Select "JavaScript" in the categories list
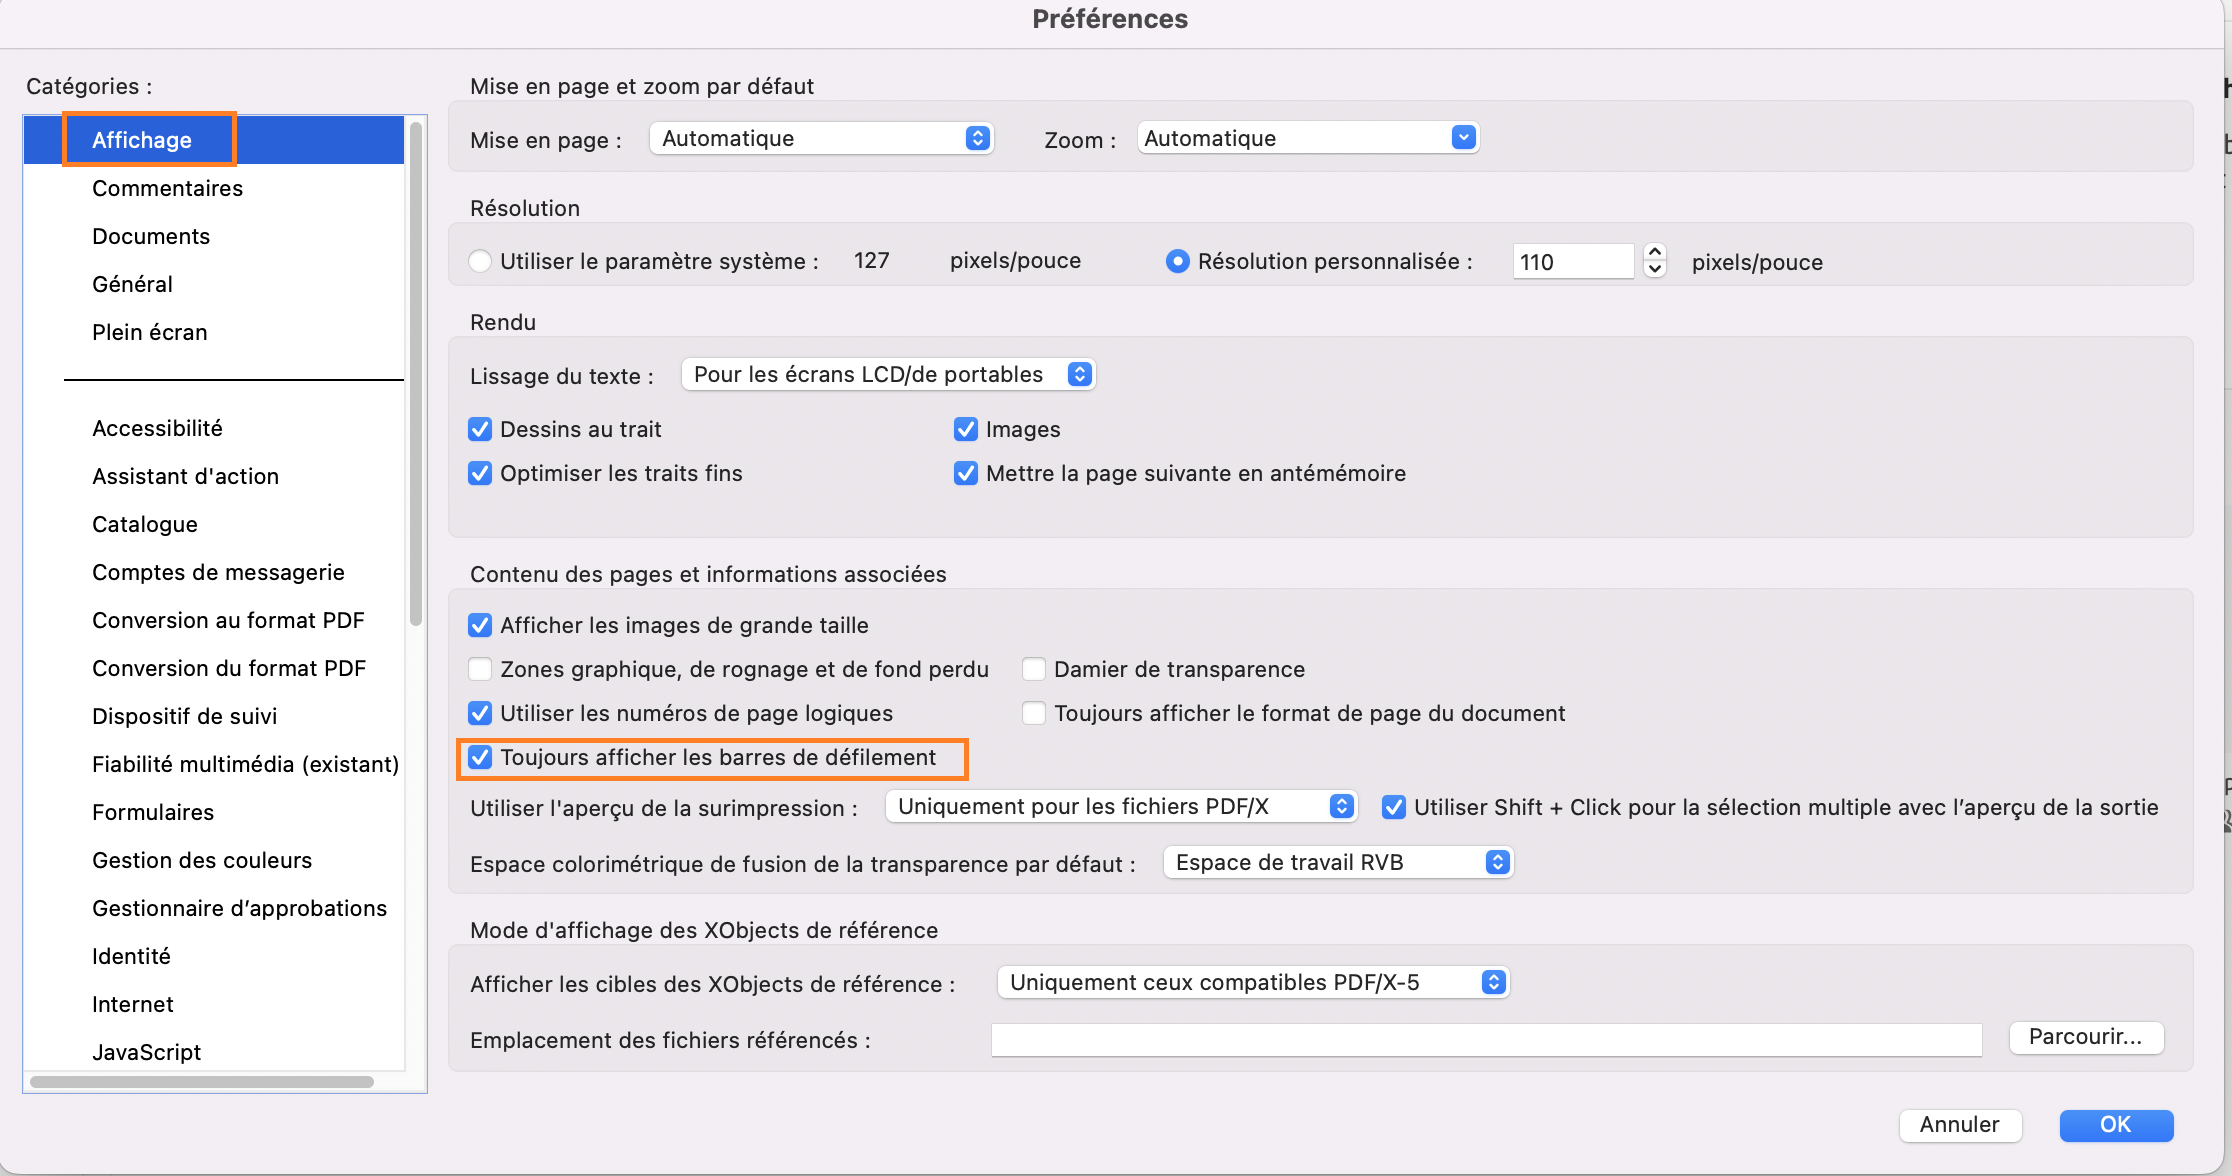The height and width of the screenshot is (1176, 2232). 146,1051
